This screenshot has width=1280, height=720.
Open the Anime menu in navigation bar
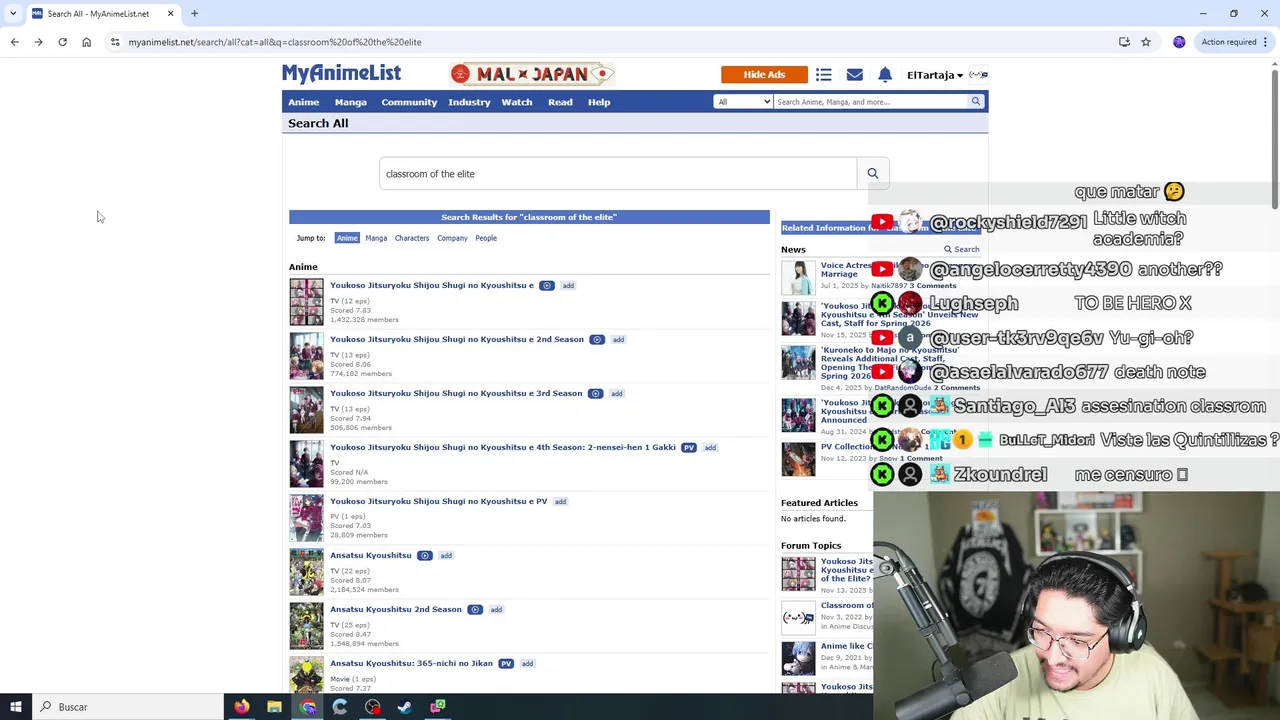(304, 102)
